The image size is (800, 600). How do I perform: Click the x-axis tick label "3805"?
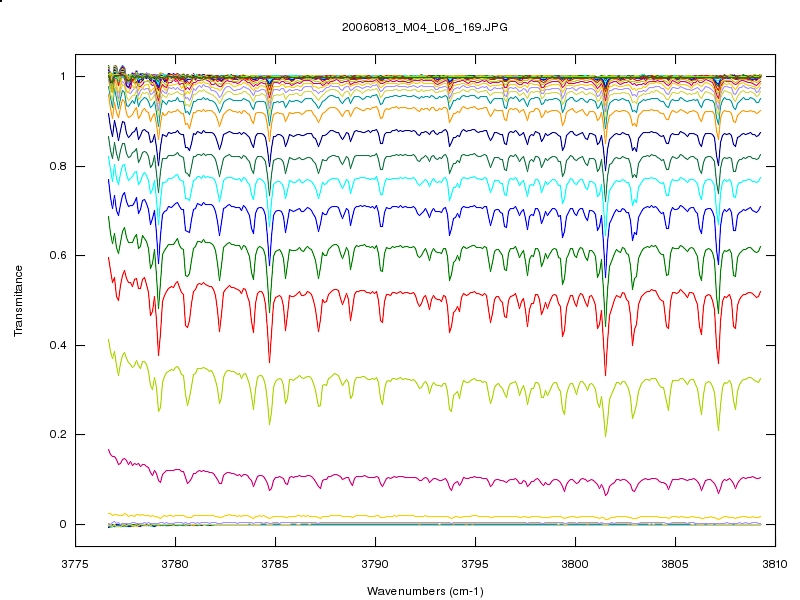[x=675, y=564]
